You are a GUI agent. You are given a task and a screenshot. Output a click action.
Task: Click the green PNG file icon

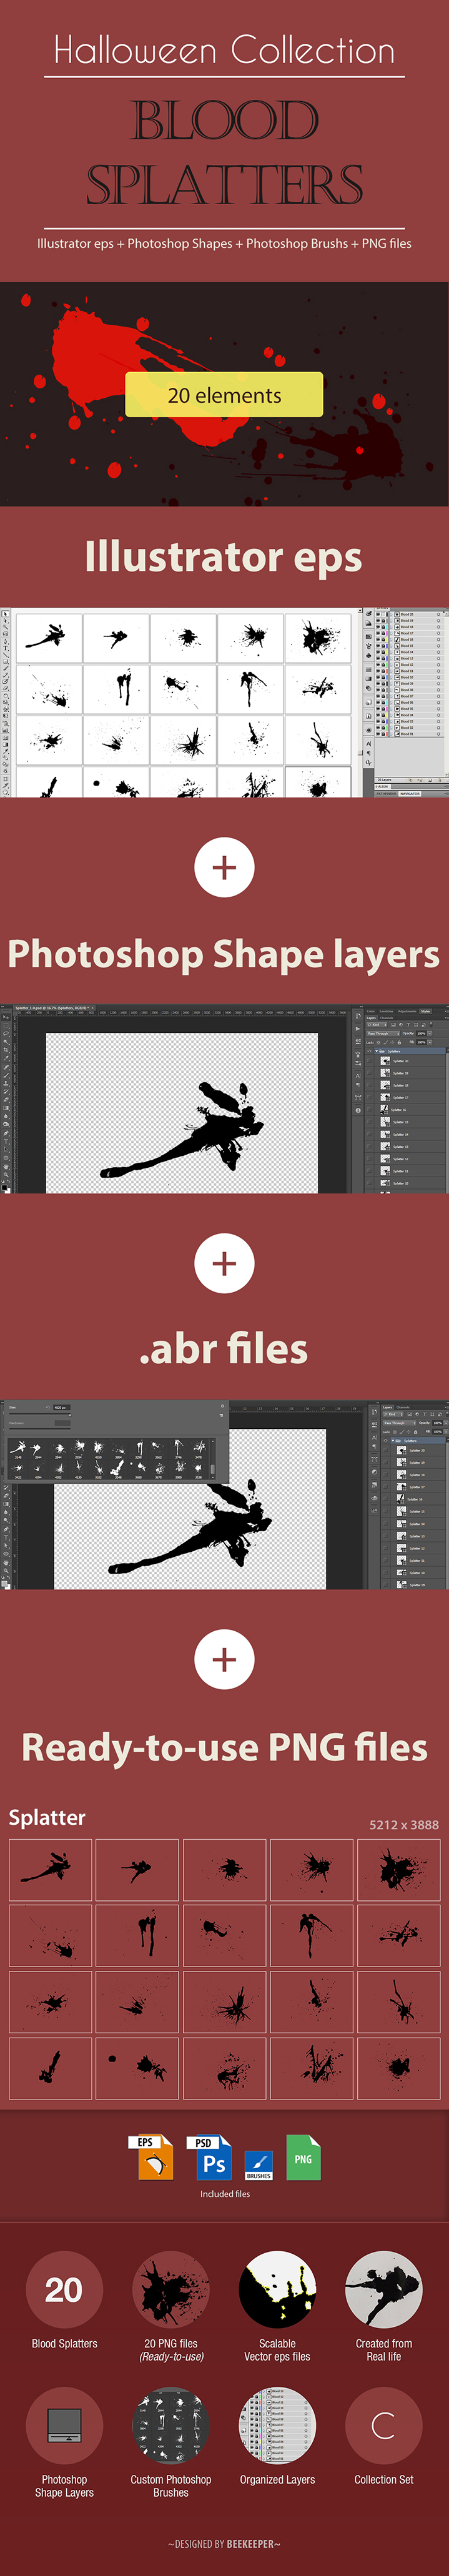coord(303,2157)
